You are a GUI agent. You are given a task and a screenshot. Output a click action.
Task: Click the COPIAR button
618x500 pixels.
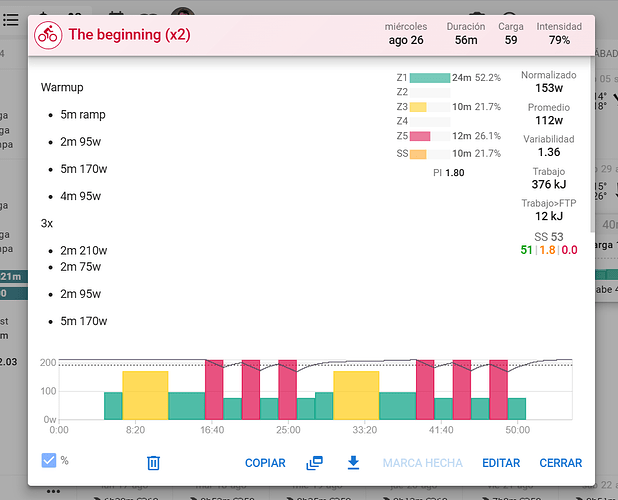tap(265, 463)
